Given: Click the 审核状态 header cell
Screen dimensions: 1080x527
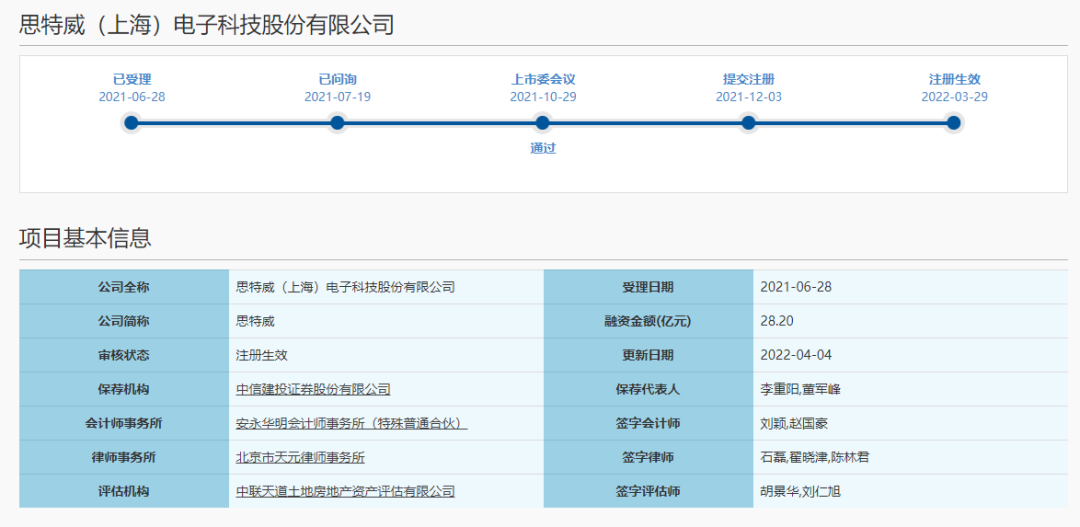Looking at the screenshot, I should click(x=124, y=355).
